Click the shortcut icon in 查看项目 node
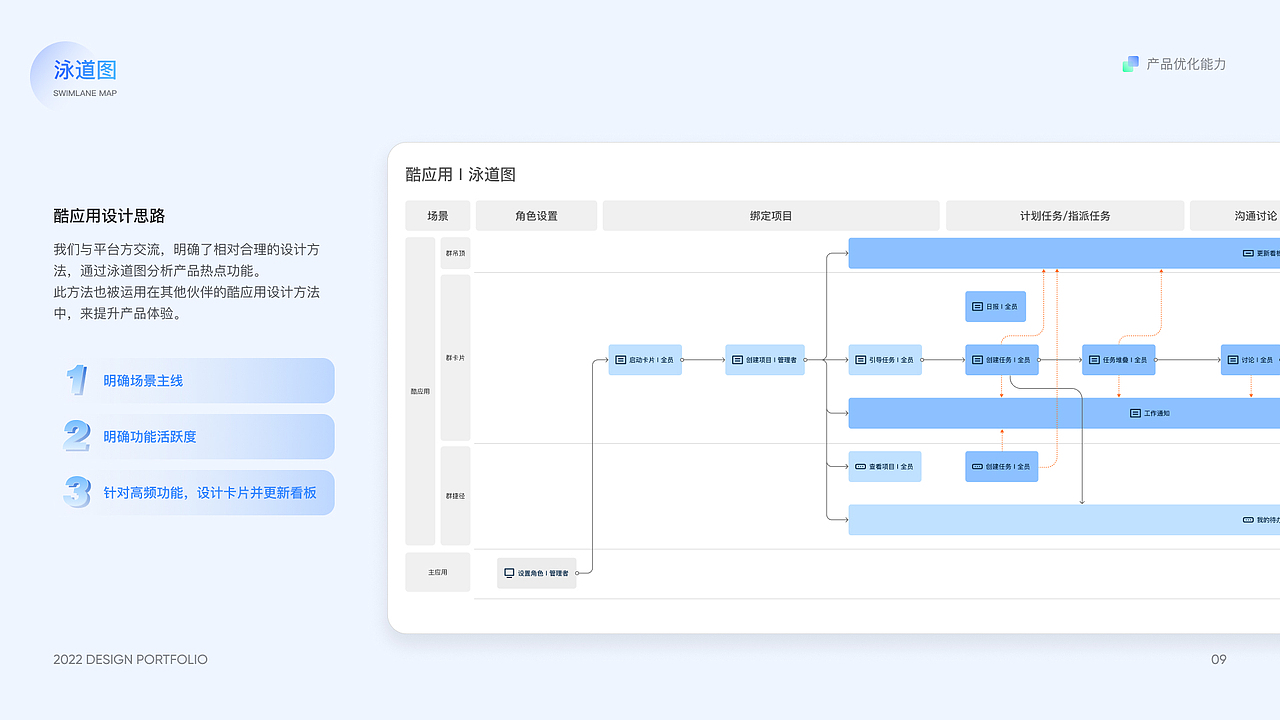This screenshot has height=720, width=1280. click(860, 466)
